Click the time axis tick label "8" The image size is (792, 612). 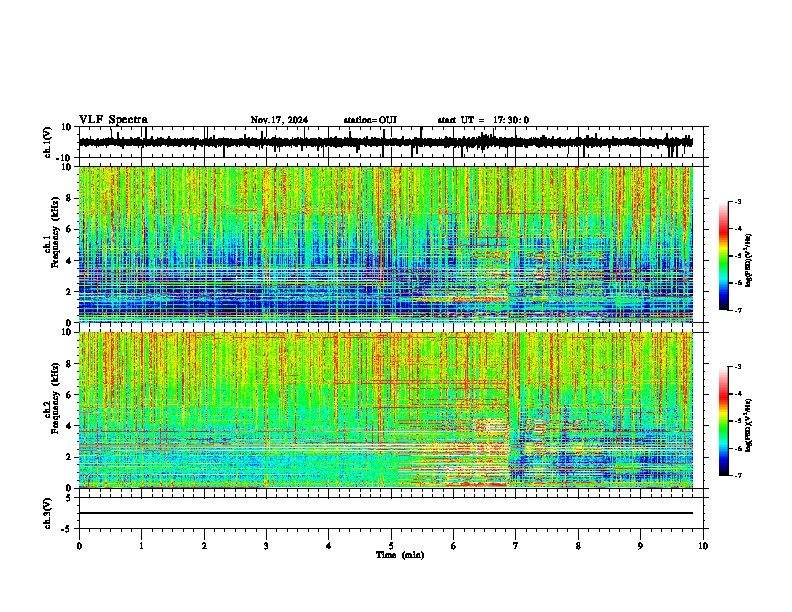(578, 546)
